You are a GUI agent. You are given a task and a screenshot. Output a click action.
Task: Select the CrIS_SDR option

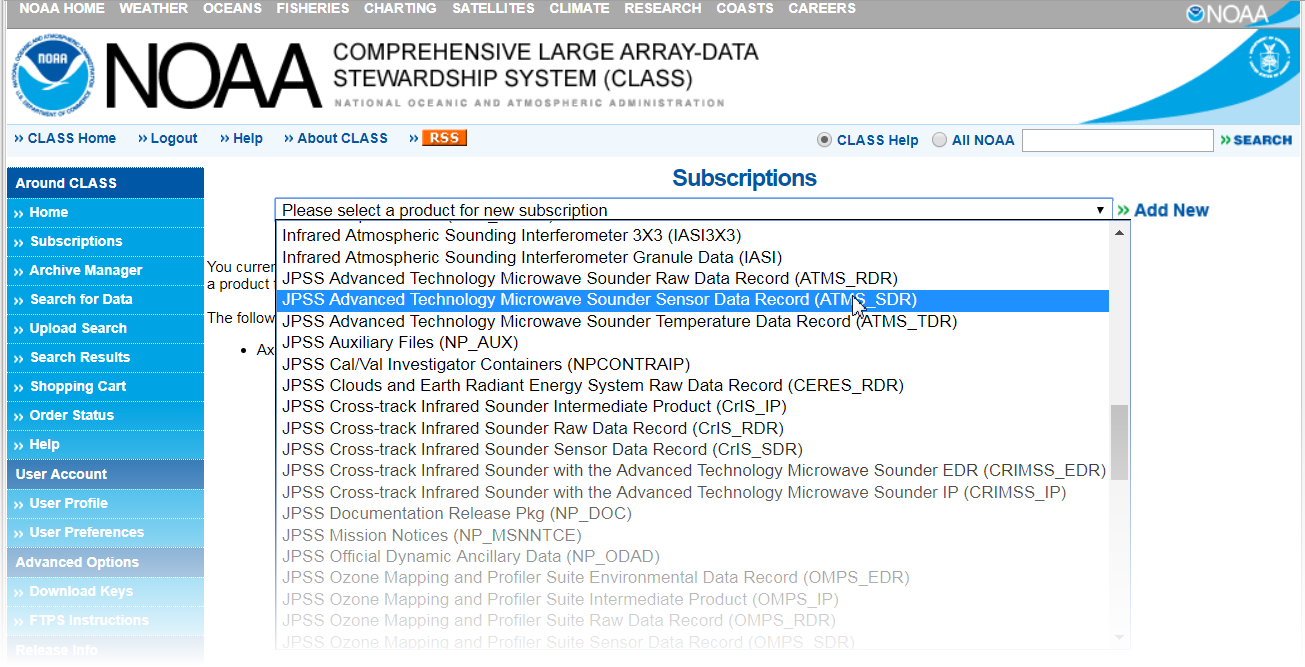click(692, 449)
